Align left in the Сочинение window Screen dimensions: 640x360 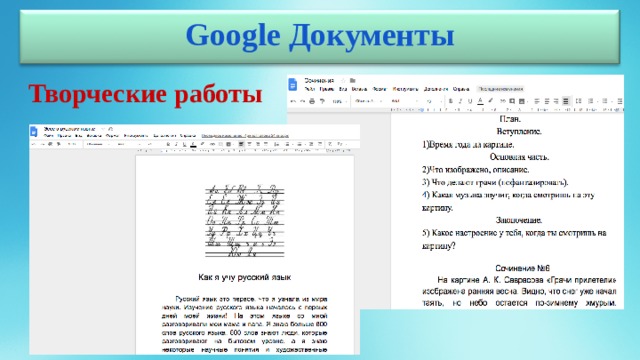point(537,101)
